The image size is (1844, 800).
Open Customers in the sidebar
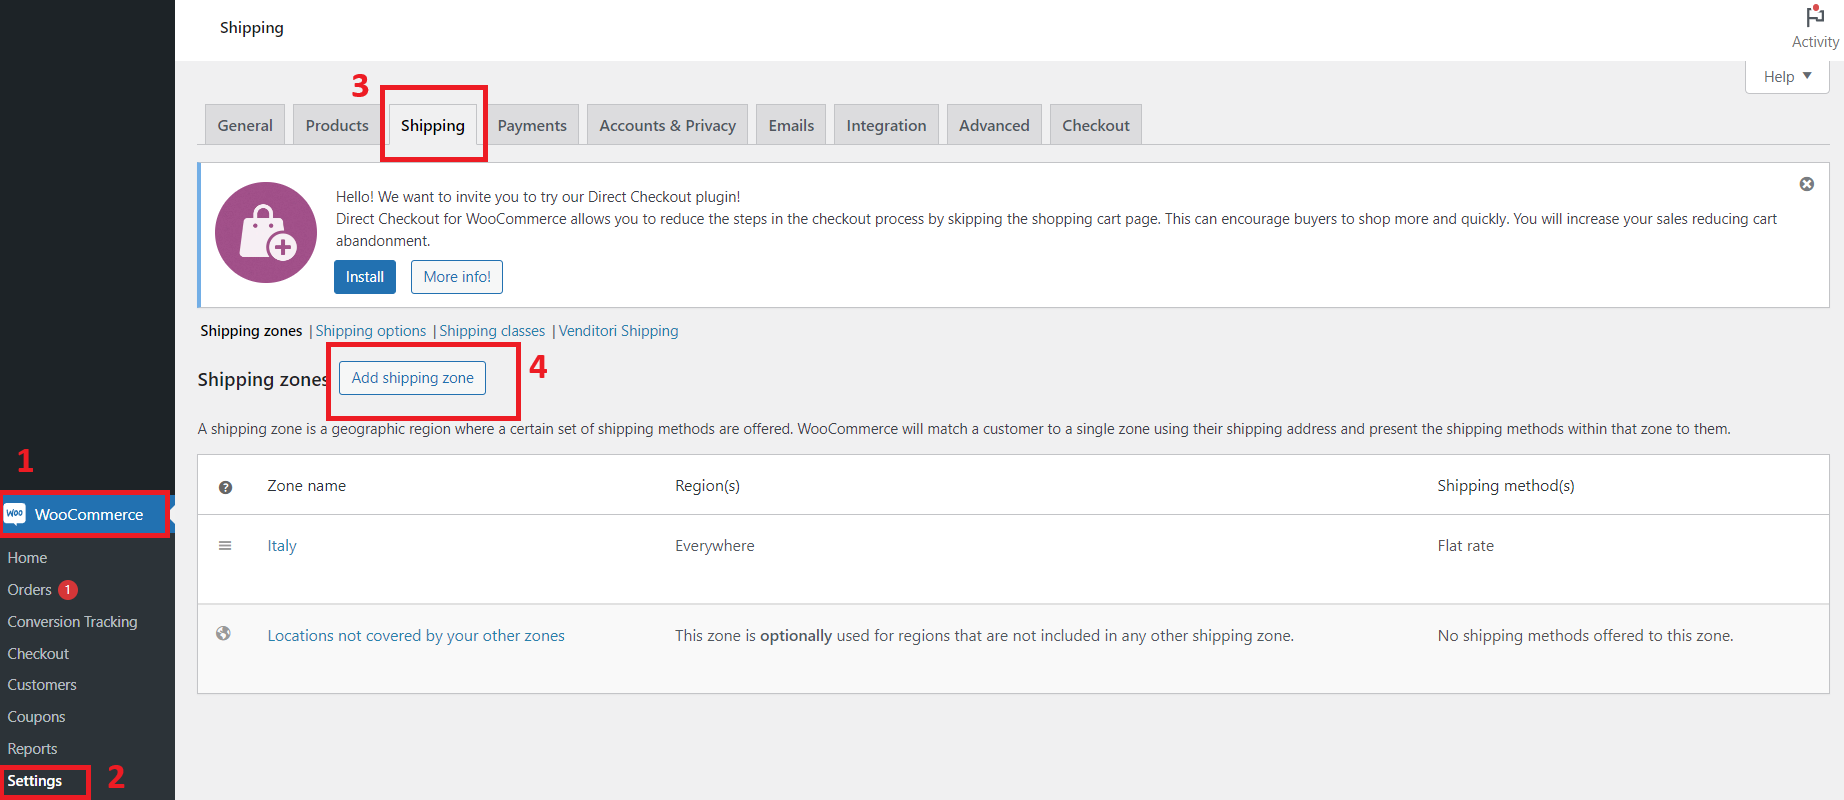(x=42, y=685)
